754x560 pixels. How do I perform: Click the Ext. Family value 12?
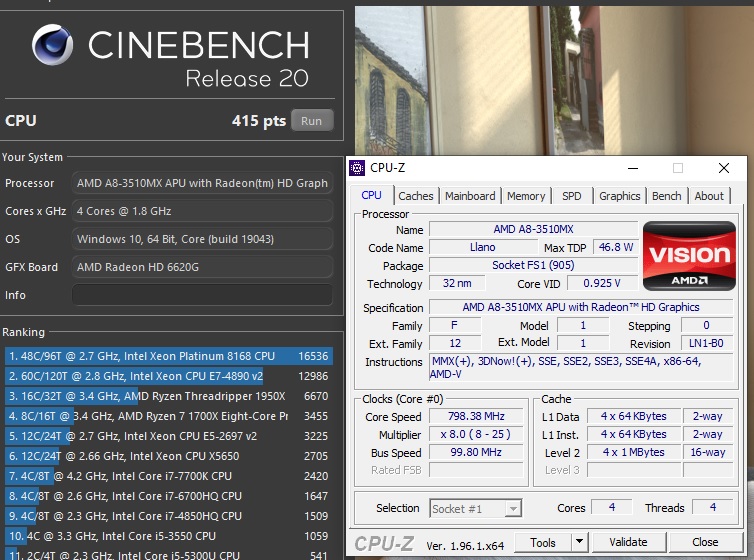(455, 343)
